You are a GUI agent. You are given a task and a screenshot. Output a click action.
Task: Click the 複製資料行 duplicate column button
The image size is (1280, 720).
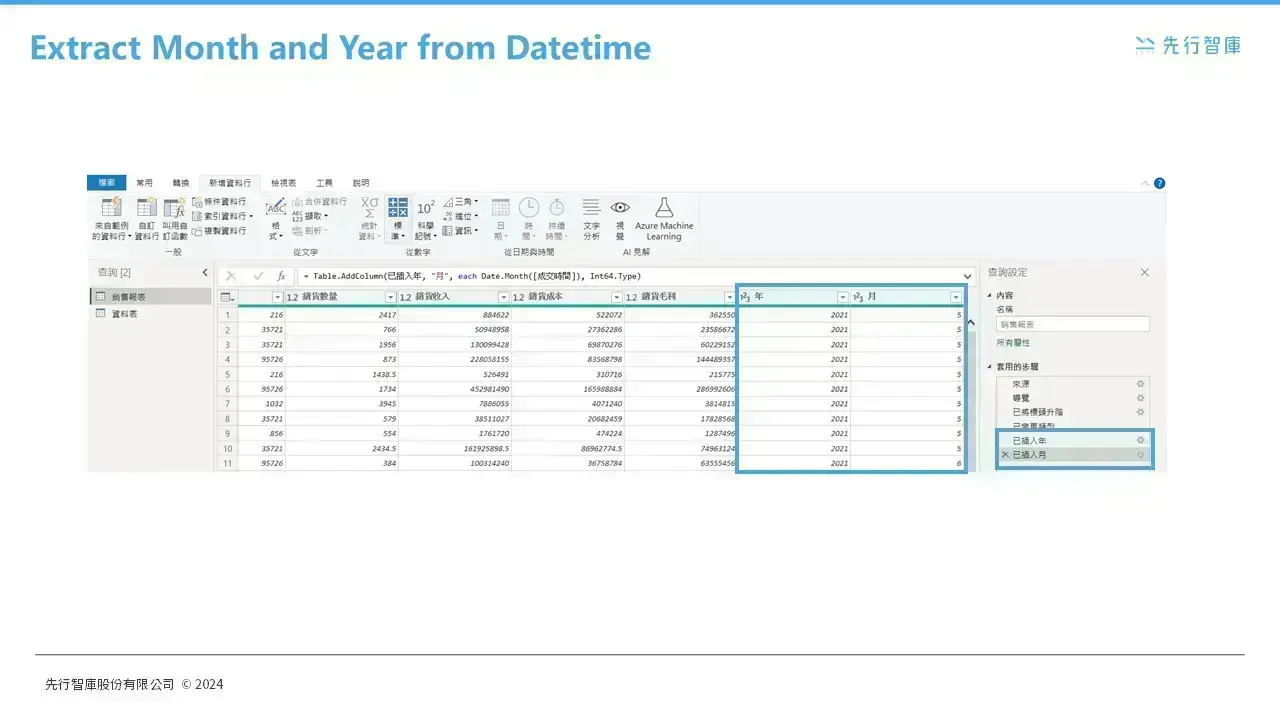[218, 231]
